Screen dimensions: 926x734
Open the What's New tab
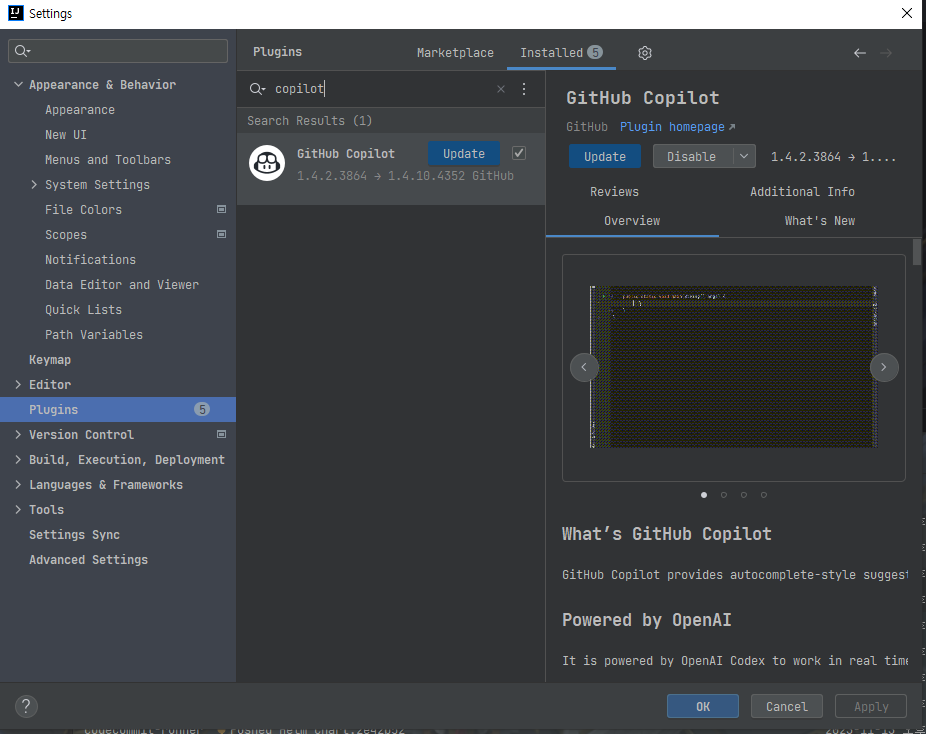tap(820, 221)
